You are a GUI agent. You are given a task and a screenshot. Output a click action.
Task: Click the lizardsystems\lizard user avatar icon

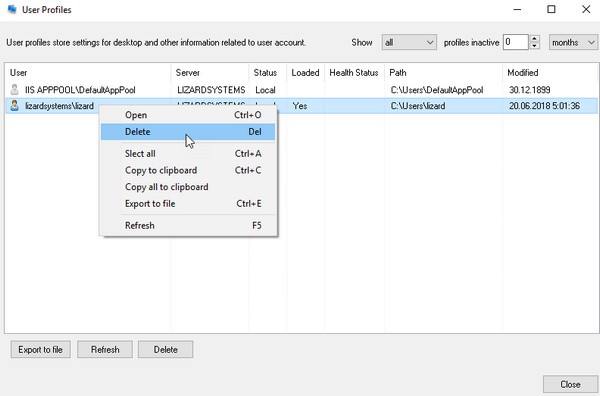click(x=15, y=106)
